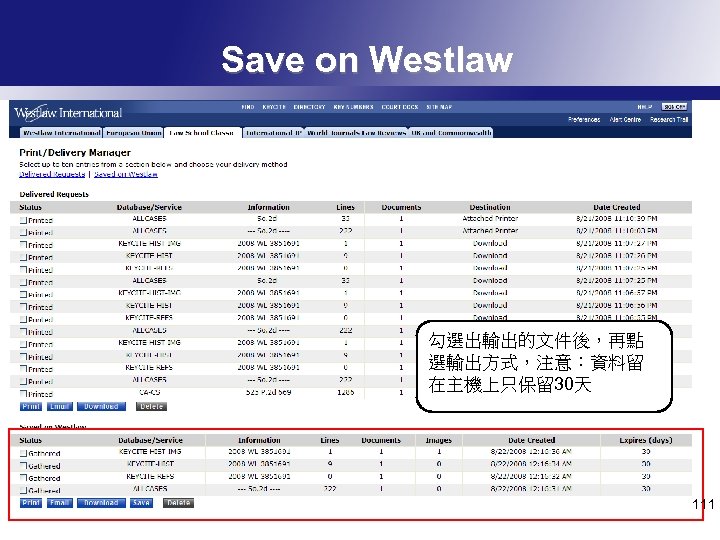Check the Printed CA-CS row checkbox

coord(23,394)
